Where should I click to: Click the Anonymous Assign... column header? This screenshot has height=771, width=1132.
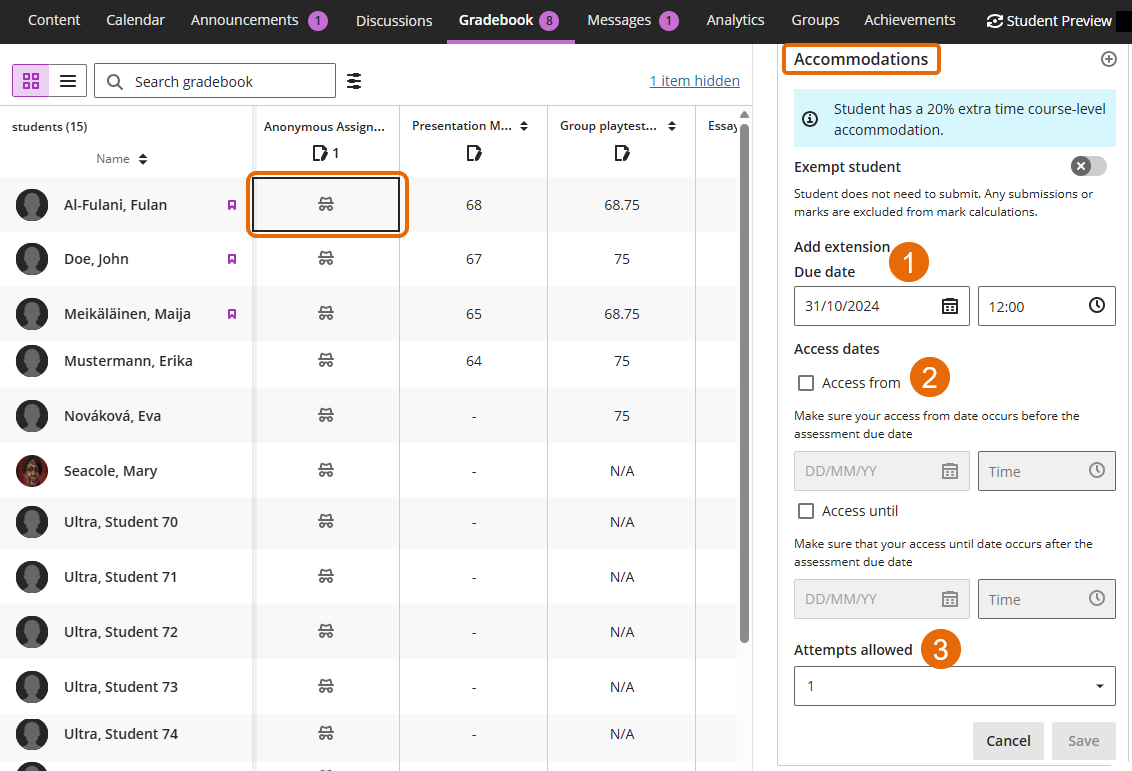point(324,126)
